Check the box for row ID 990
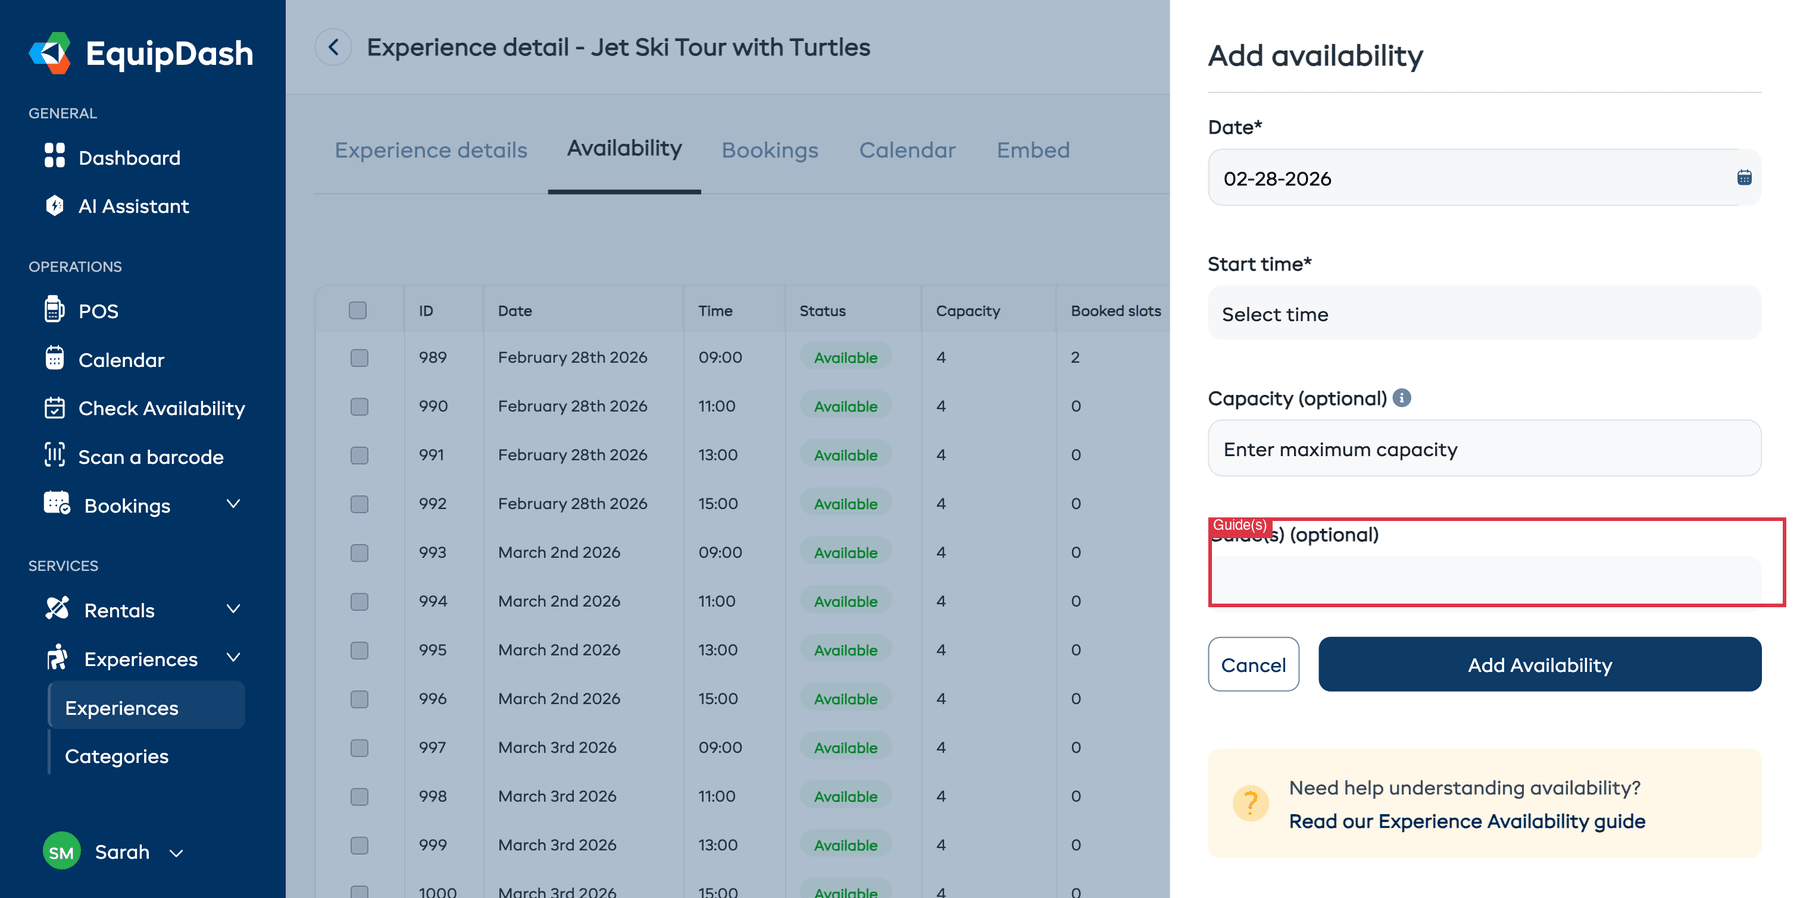Viewport: 1800px width, 898px height. pyautogui.click(x=359, y=406)
